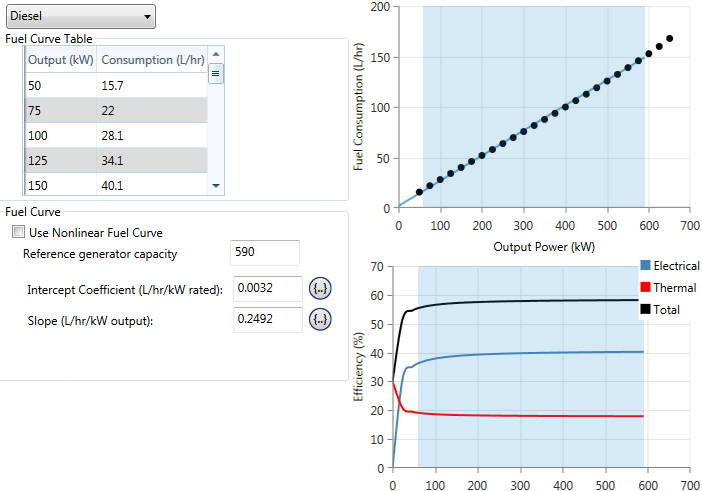Image resolution: width=702 pixels, height=491 pixels.
Task: Click the blue Electrical legend swatch
Action: click(645, 266)
